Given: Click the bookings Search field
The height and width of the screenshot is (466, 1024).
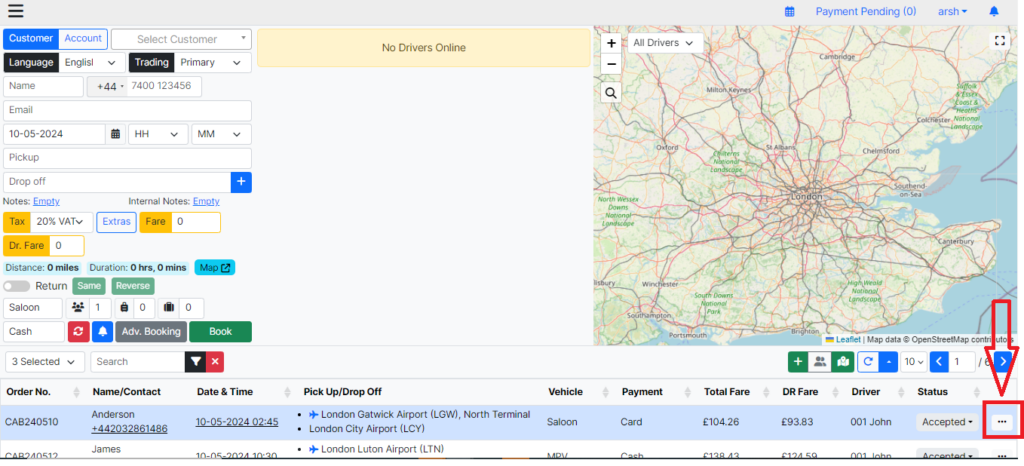Looking at the screenshot, I should pyautogui.click(x=138, y=362).
